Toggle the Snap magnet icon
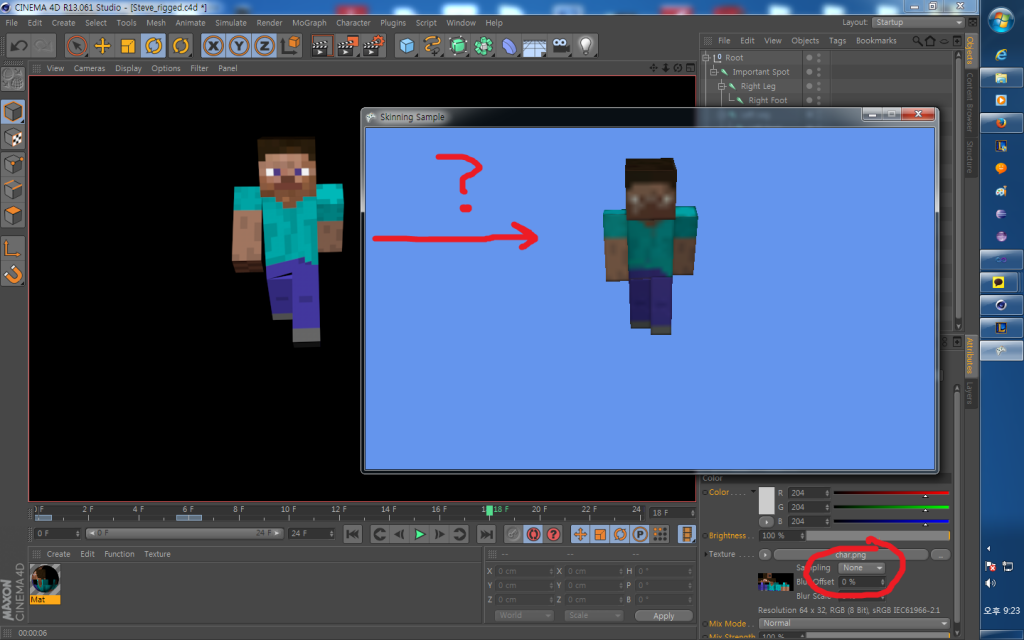Viewport: 1024px width, 640px height. (x=13, y=275)
